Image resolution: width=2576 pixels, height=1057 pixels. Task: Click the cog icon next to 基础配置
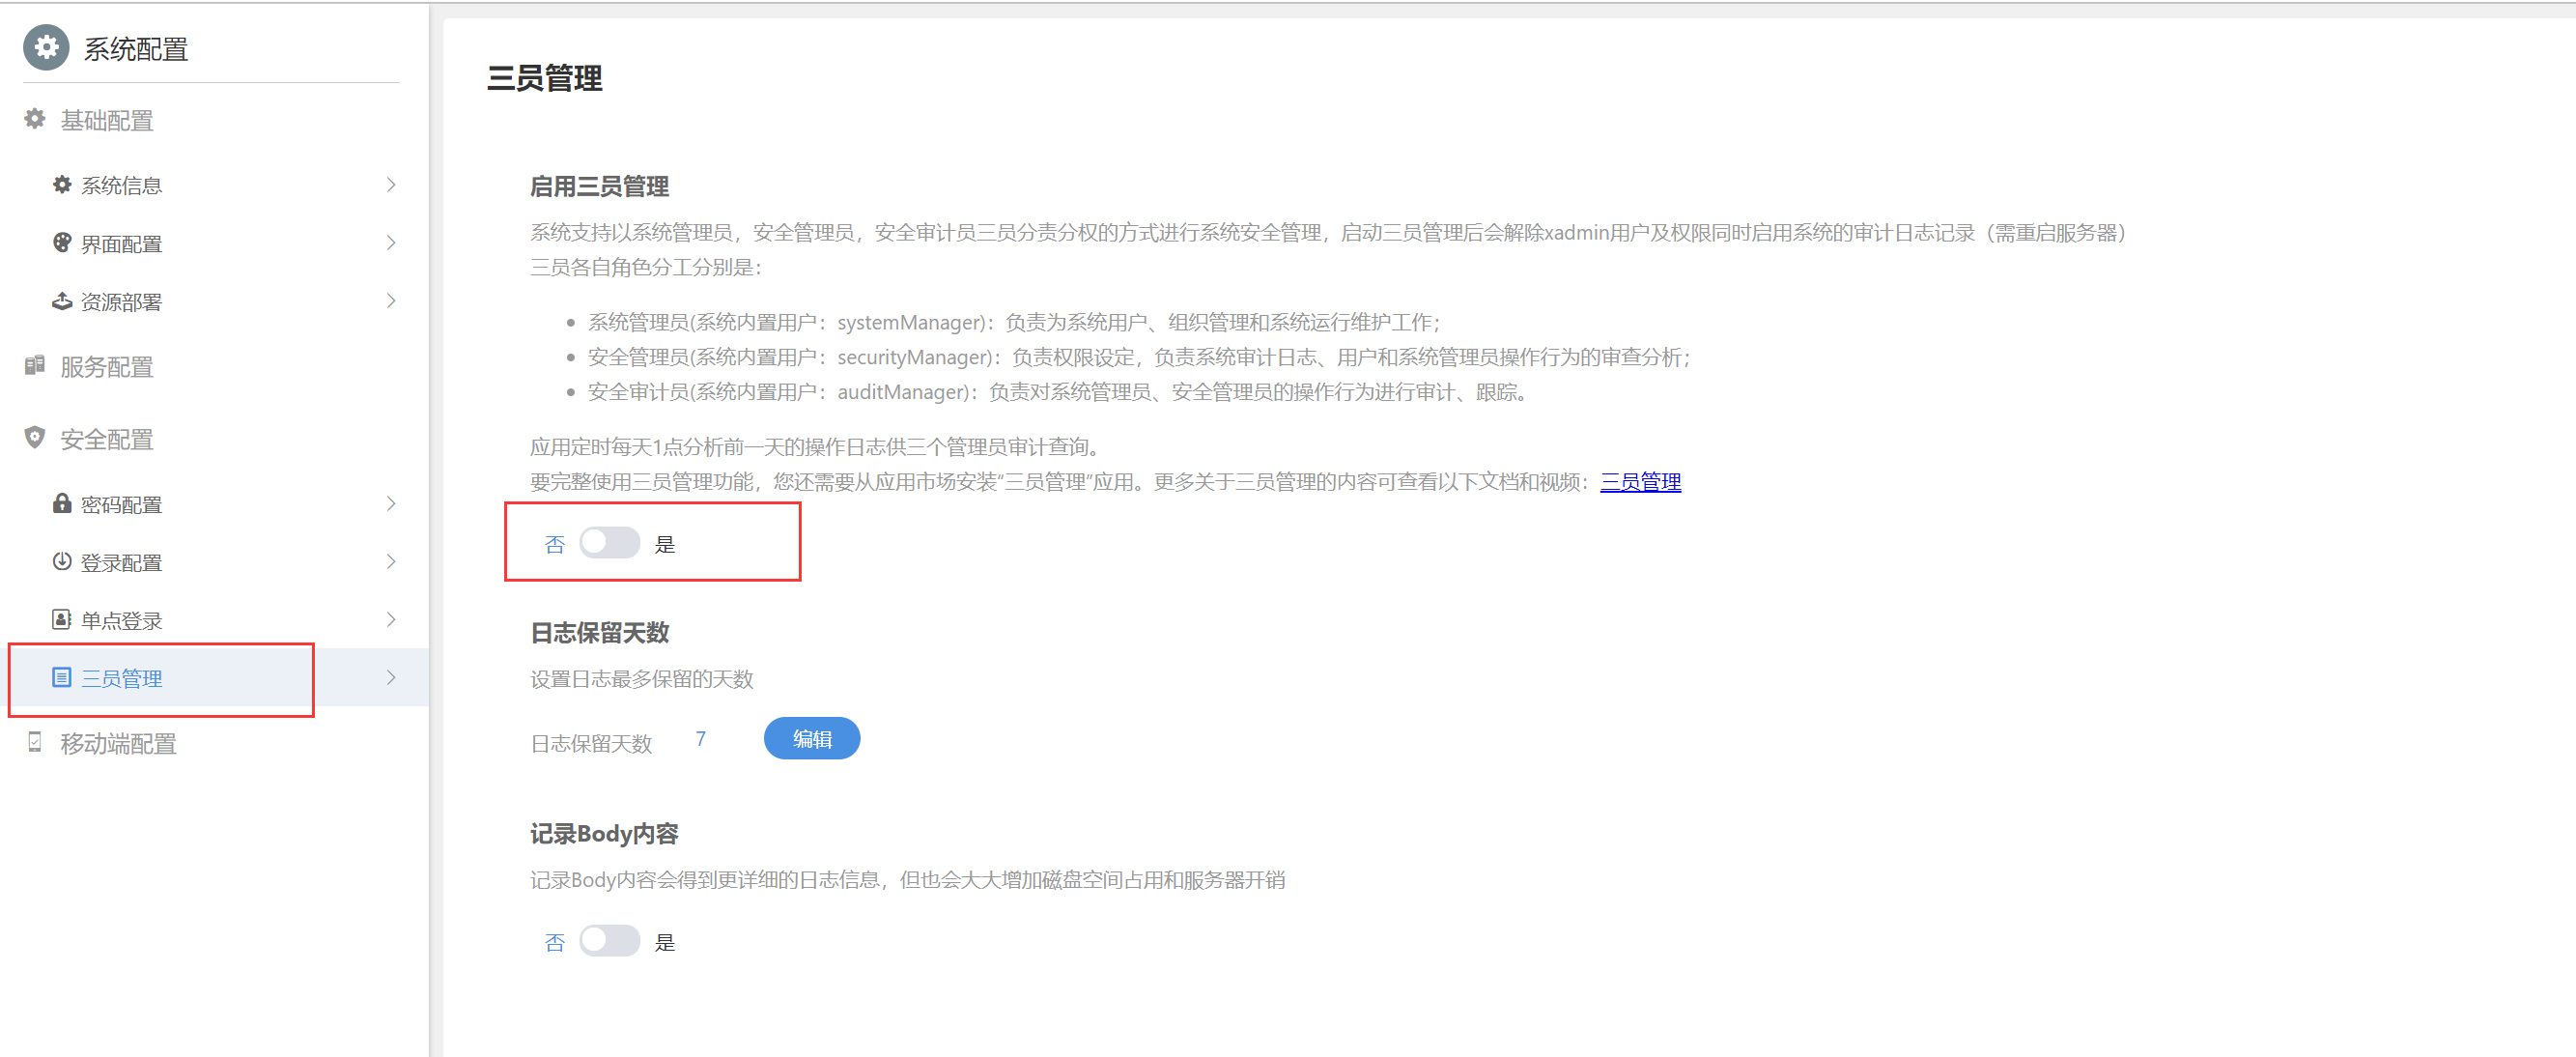pos(35,119)
